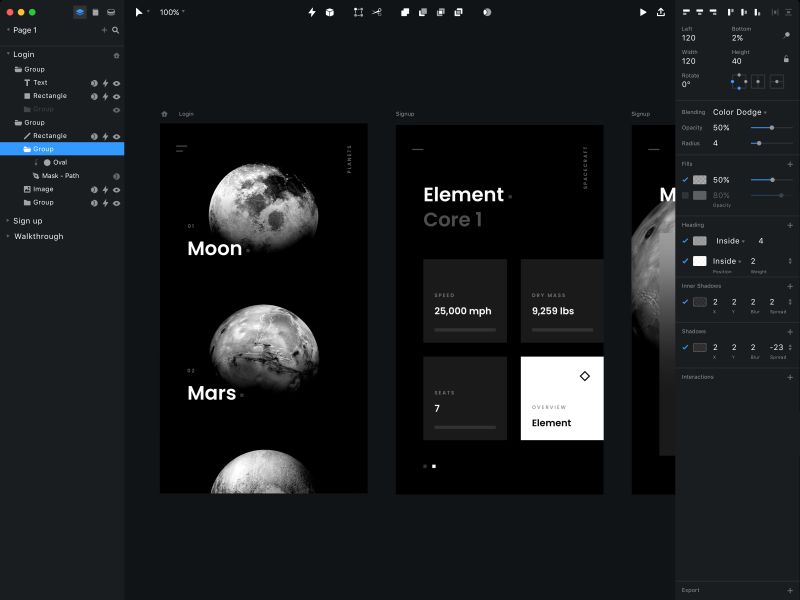The height and width of the screenshot is (600, 800).
Task: Distribute selection vertically
Action: click(x=789, y=12)
